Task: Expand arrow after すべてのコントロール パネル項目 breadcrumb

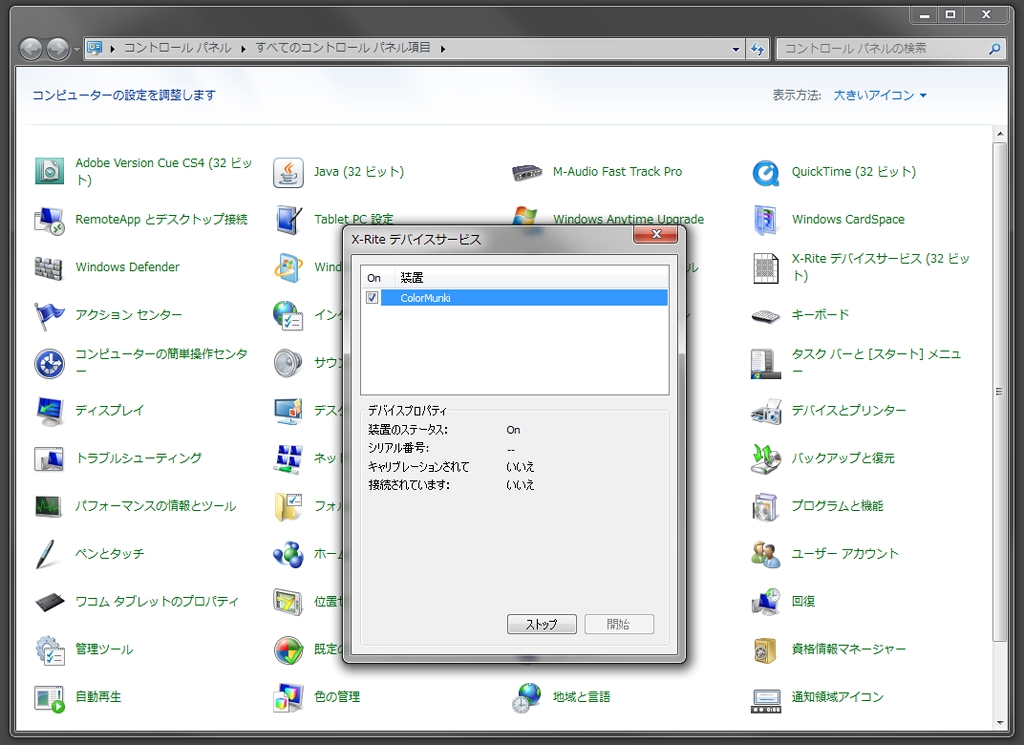Action: [443, 48]
